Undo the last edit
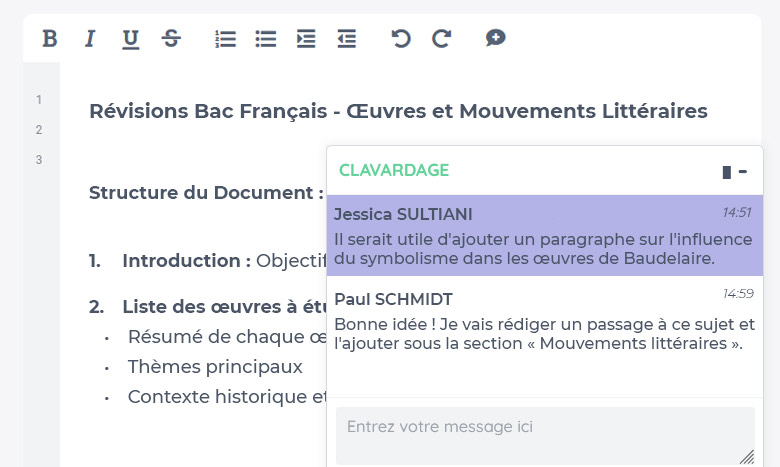 [x=400, y=38]
